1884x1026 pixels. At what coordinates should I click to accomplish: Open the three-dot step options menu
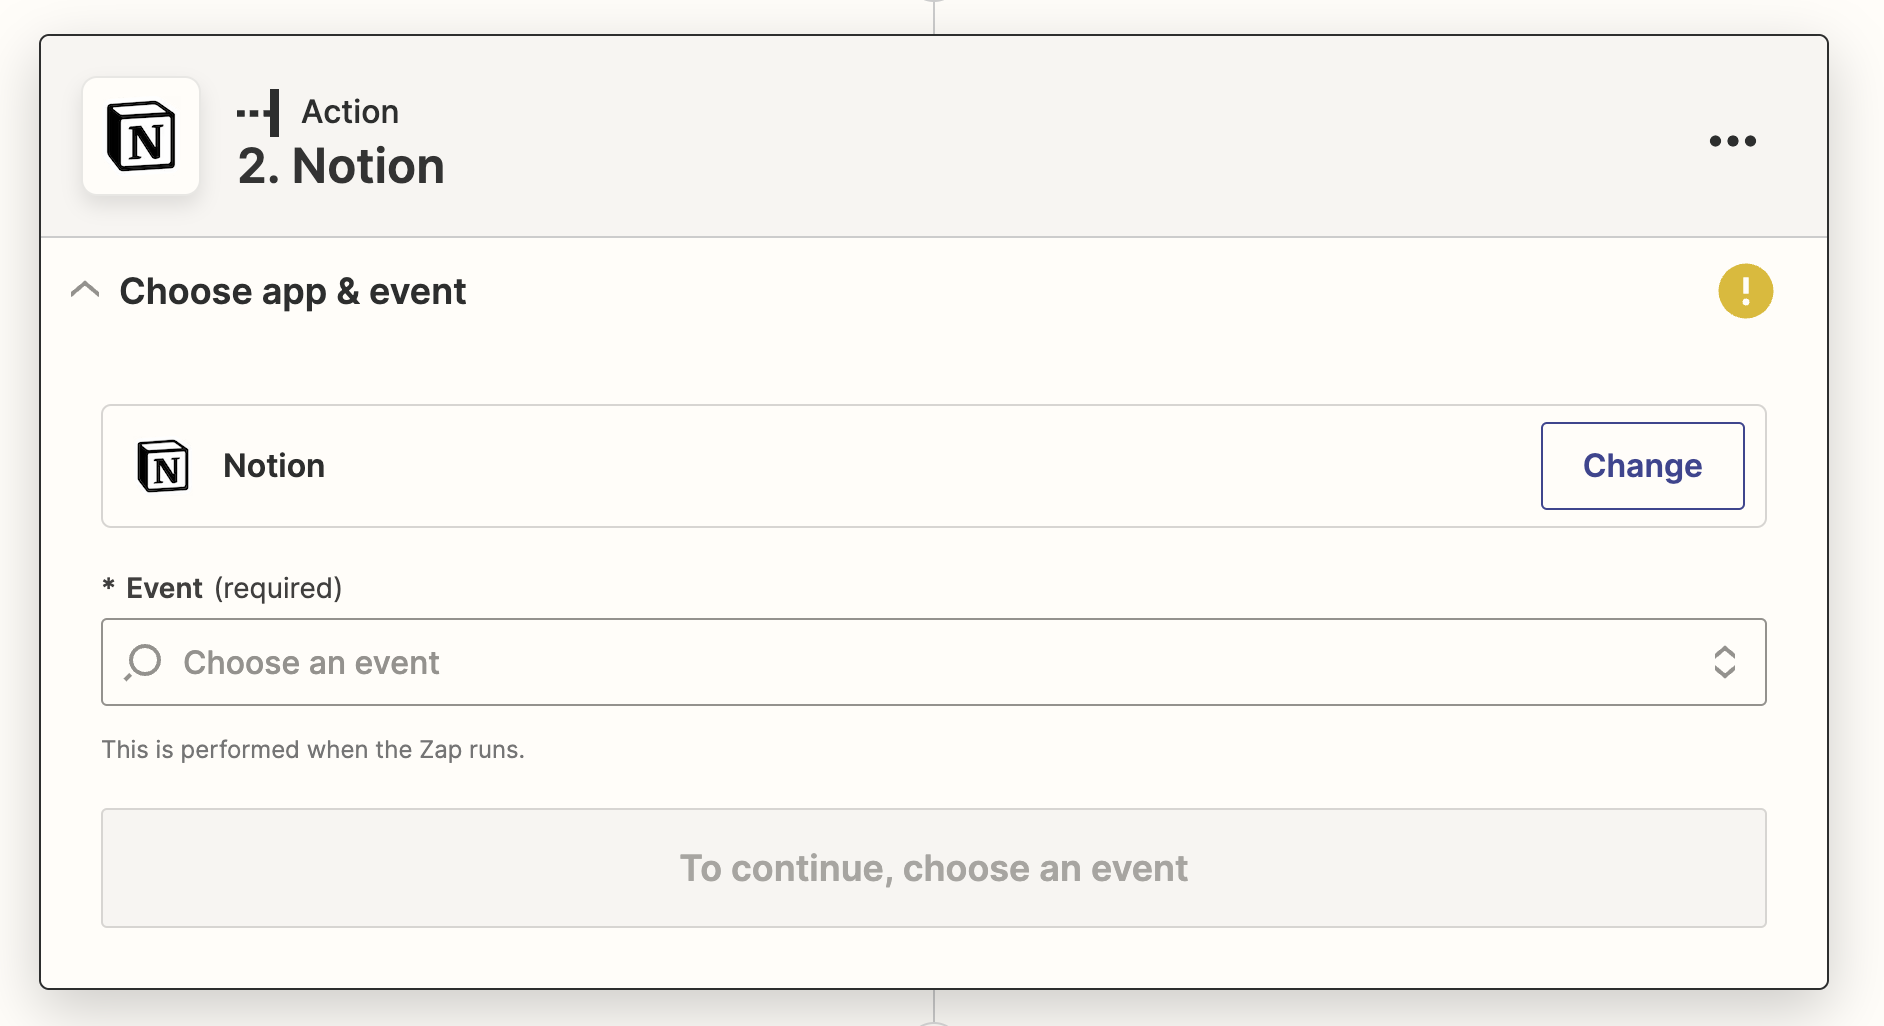[x=1732, y=141]
